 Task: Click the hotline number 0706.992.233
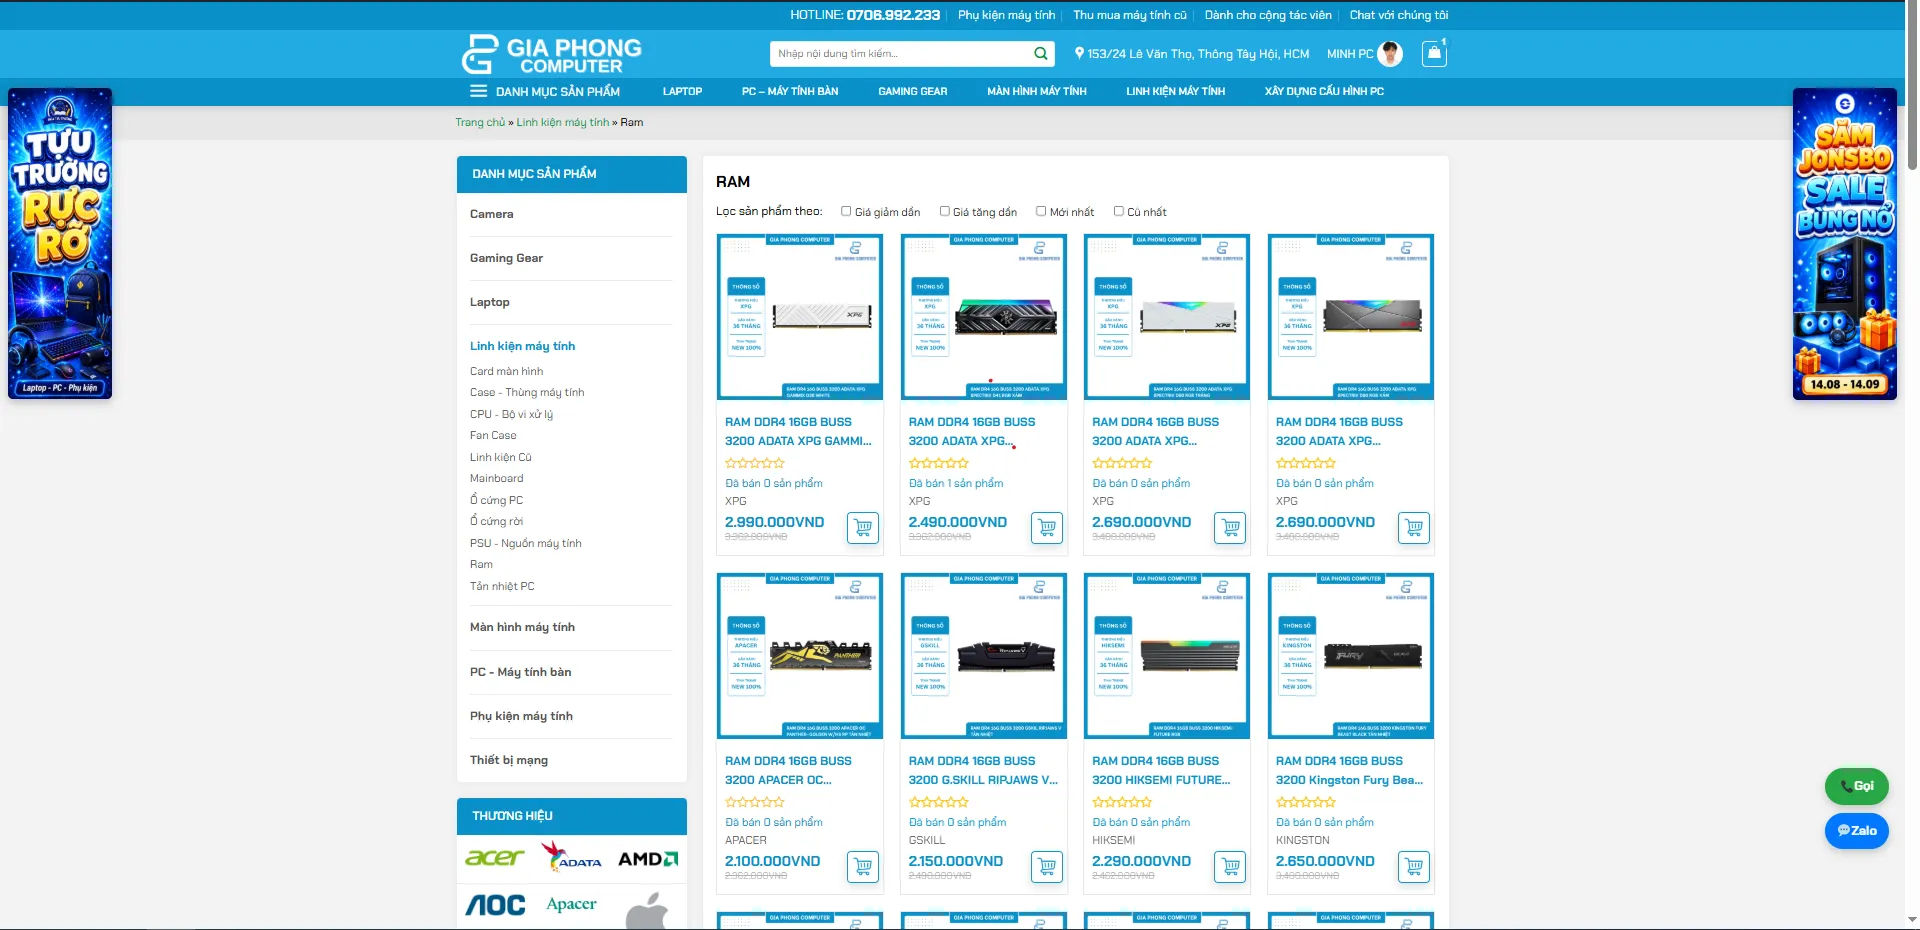tap(893, 15)
